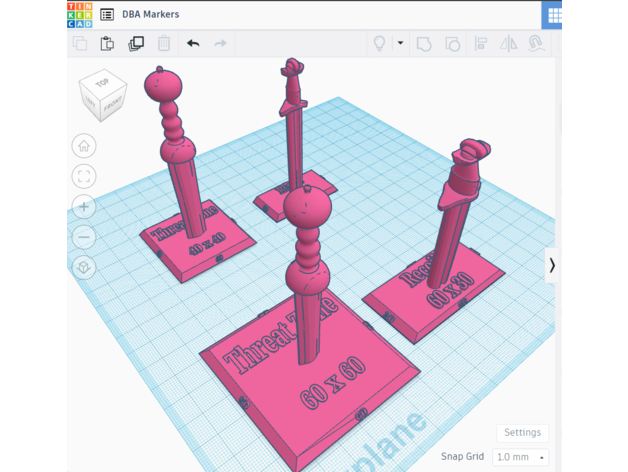Open the designs list icon beside DBA Markers
This screenshot has width=628, height=472.
(x=107, y=16)
